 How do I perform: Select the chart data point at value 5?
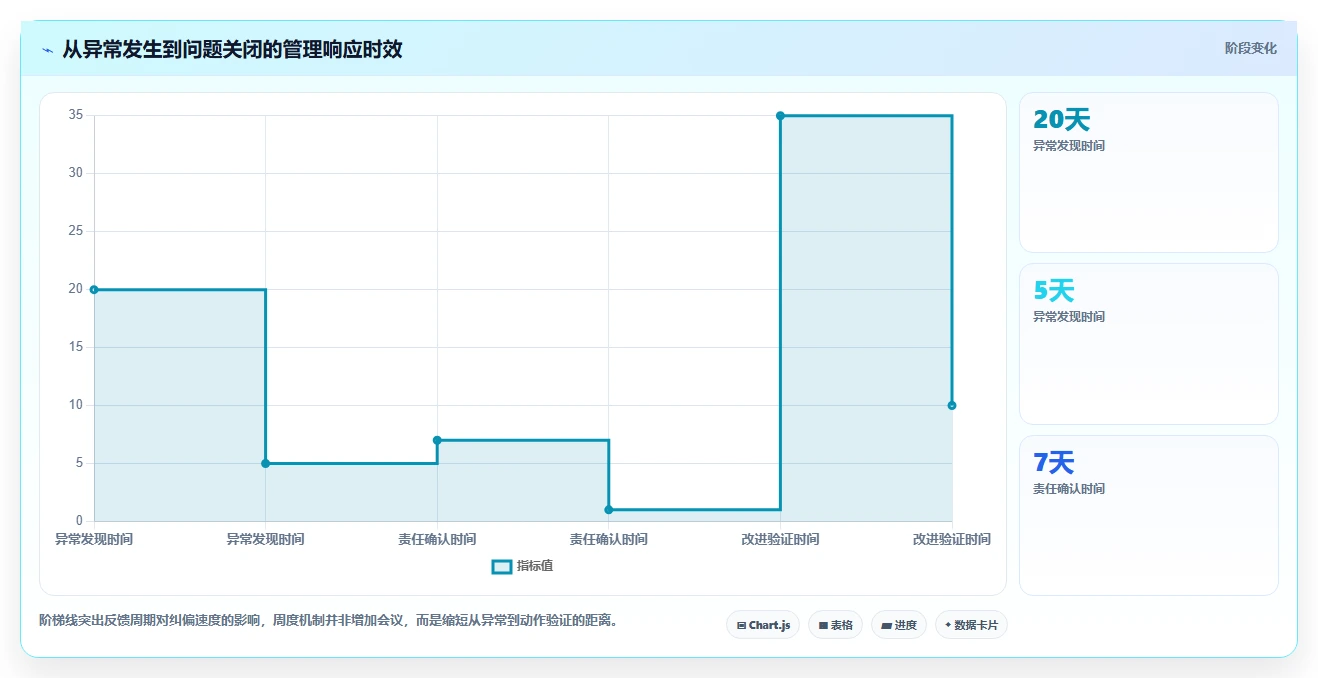[265, 463]
